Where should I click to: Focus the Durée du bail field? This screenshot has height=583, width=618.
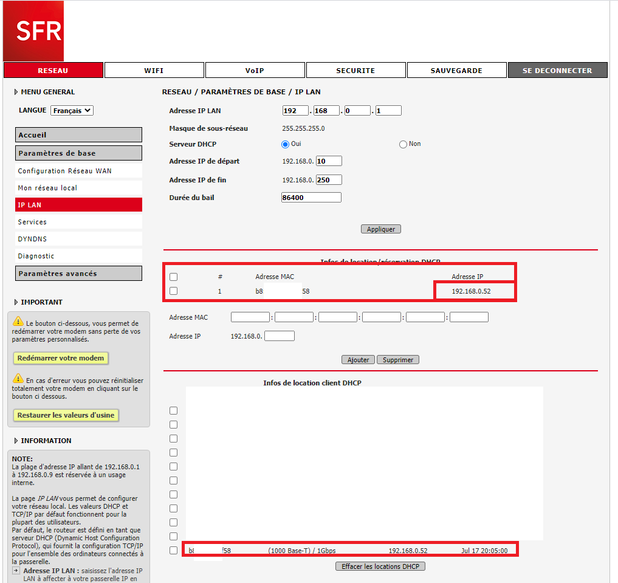(x=312, y=198)
